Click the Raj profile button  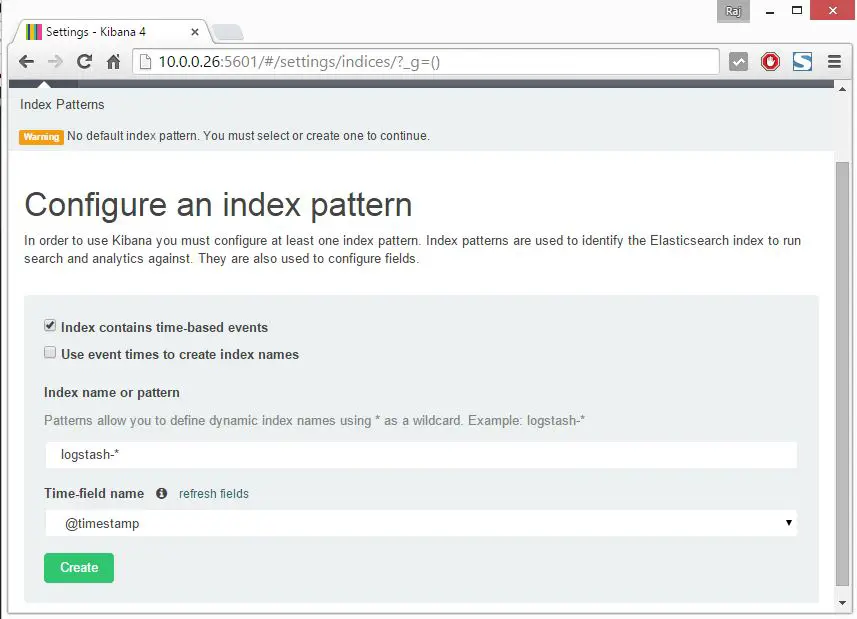[x=733, y=11]
